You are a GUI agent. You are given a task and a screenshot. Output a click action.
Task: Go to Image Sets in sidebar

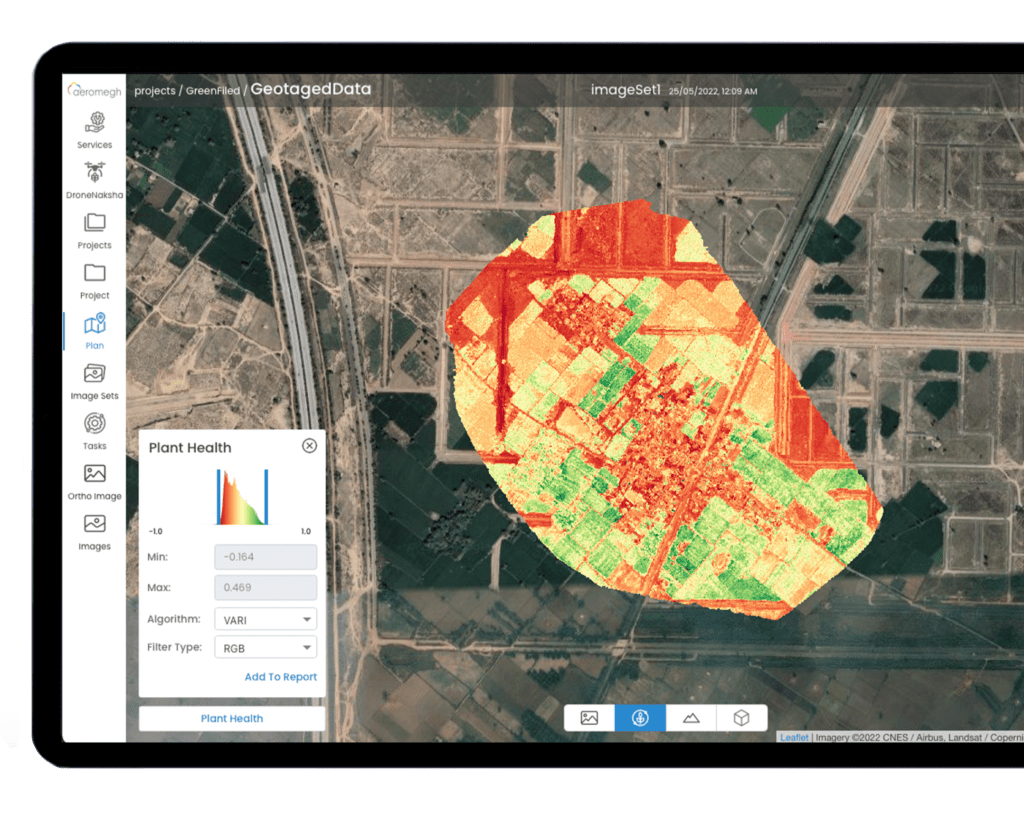[x=95, y=374]
